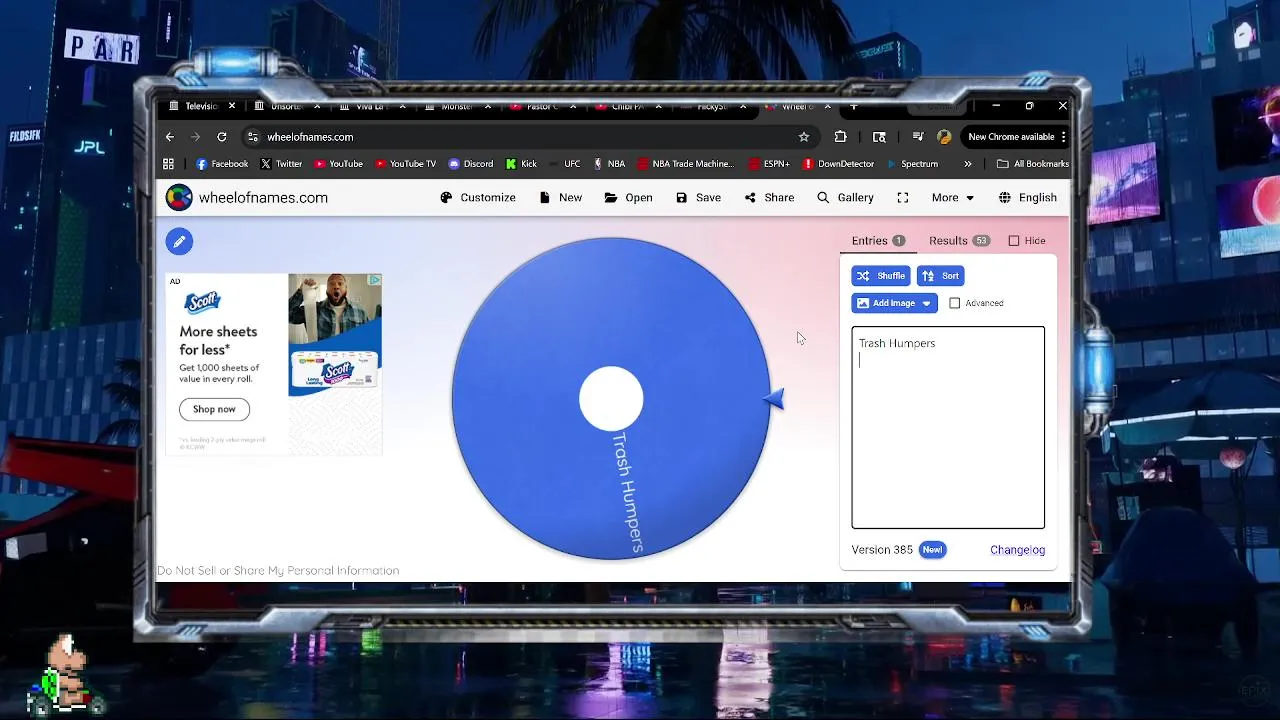Viewport: 1280px width, 720px height.
Task: Spin the blue wheel
Action: (x=611, y=398)
